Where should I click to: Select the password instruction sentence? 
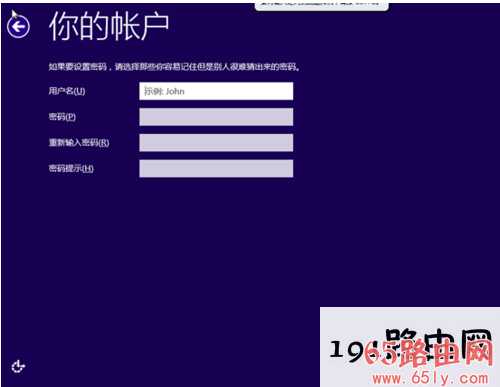coord(174,67)
